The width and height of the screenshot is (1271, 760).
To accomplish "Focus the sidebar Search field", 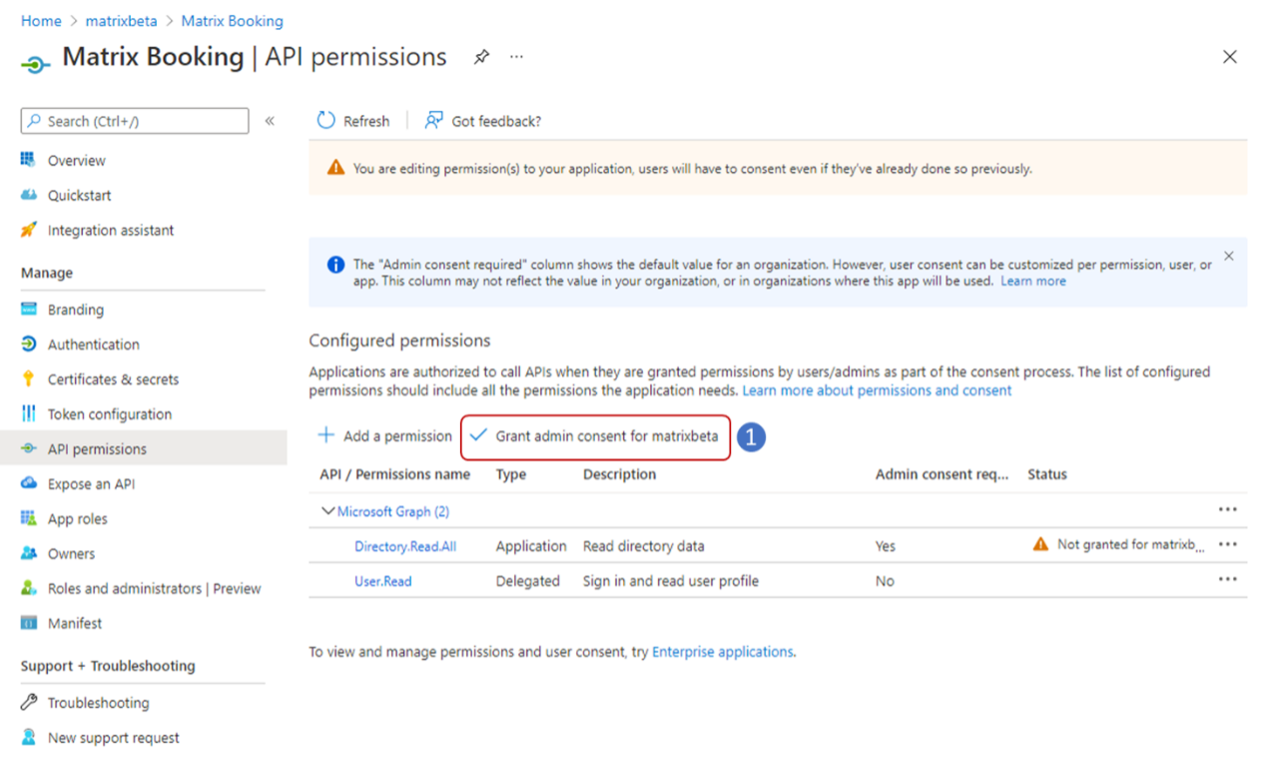I will click(135, 121).
